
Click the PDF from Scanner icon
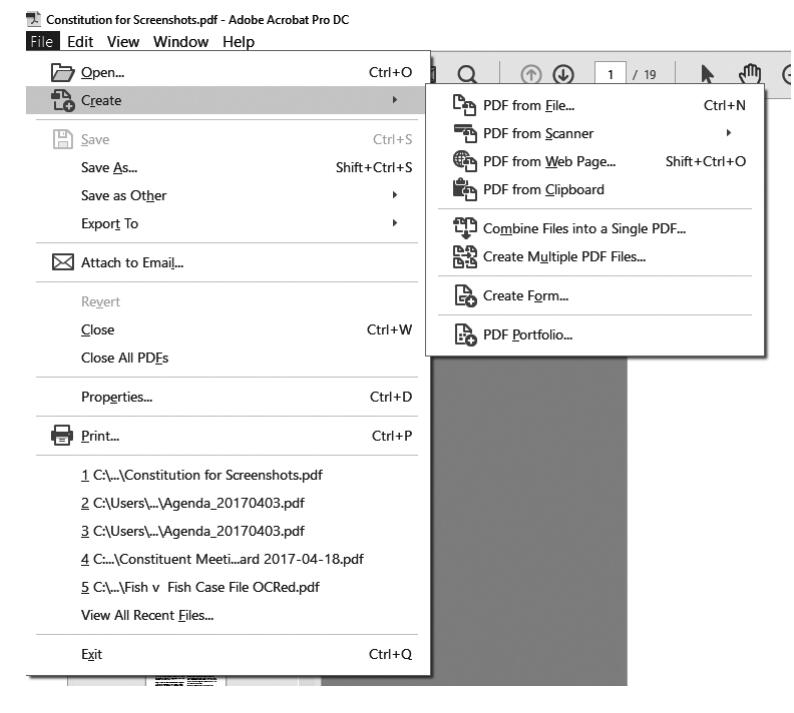465,133
